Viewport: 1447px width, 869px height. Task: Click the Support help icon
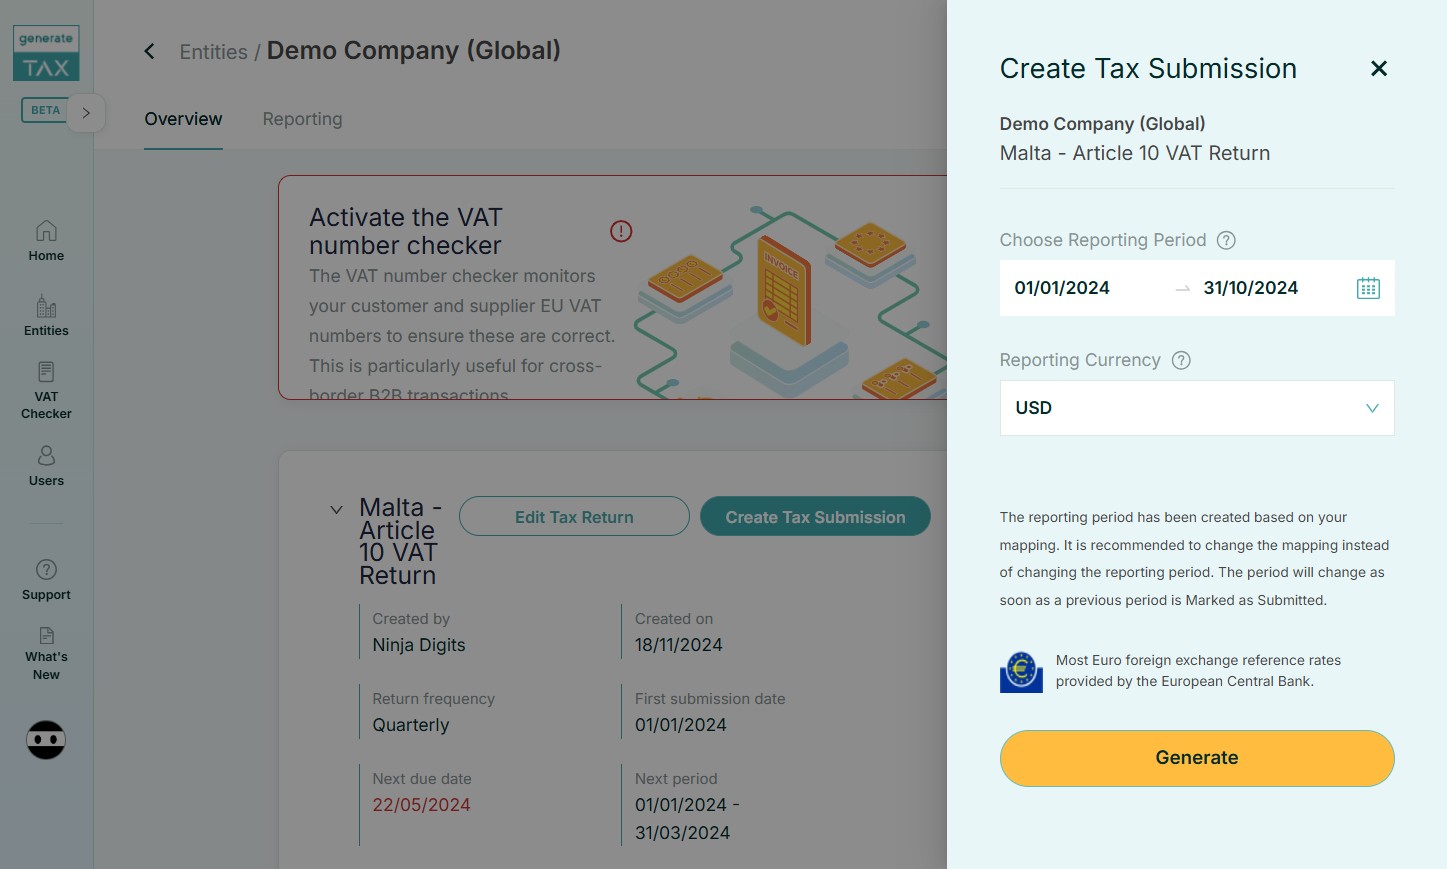point(46,570)
